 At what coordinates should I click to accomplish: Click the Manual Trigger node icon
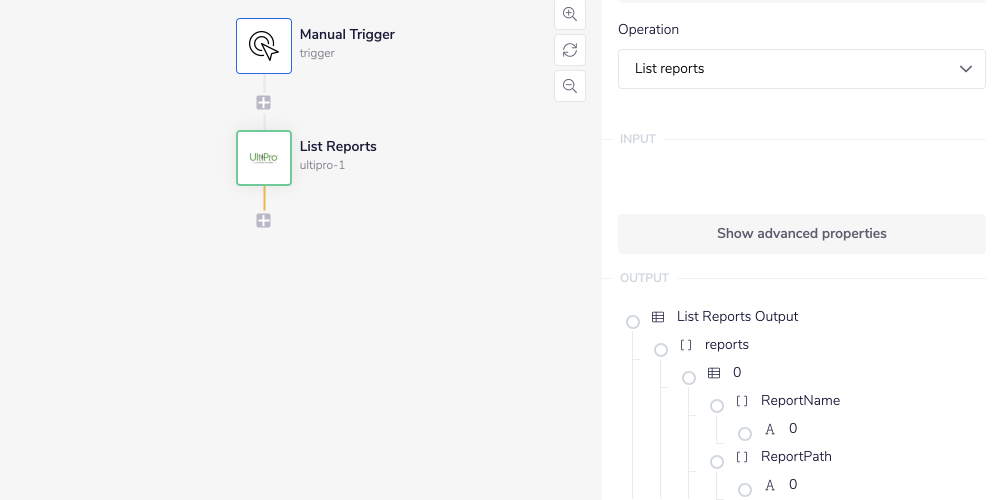click(264, 46)
